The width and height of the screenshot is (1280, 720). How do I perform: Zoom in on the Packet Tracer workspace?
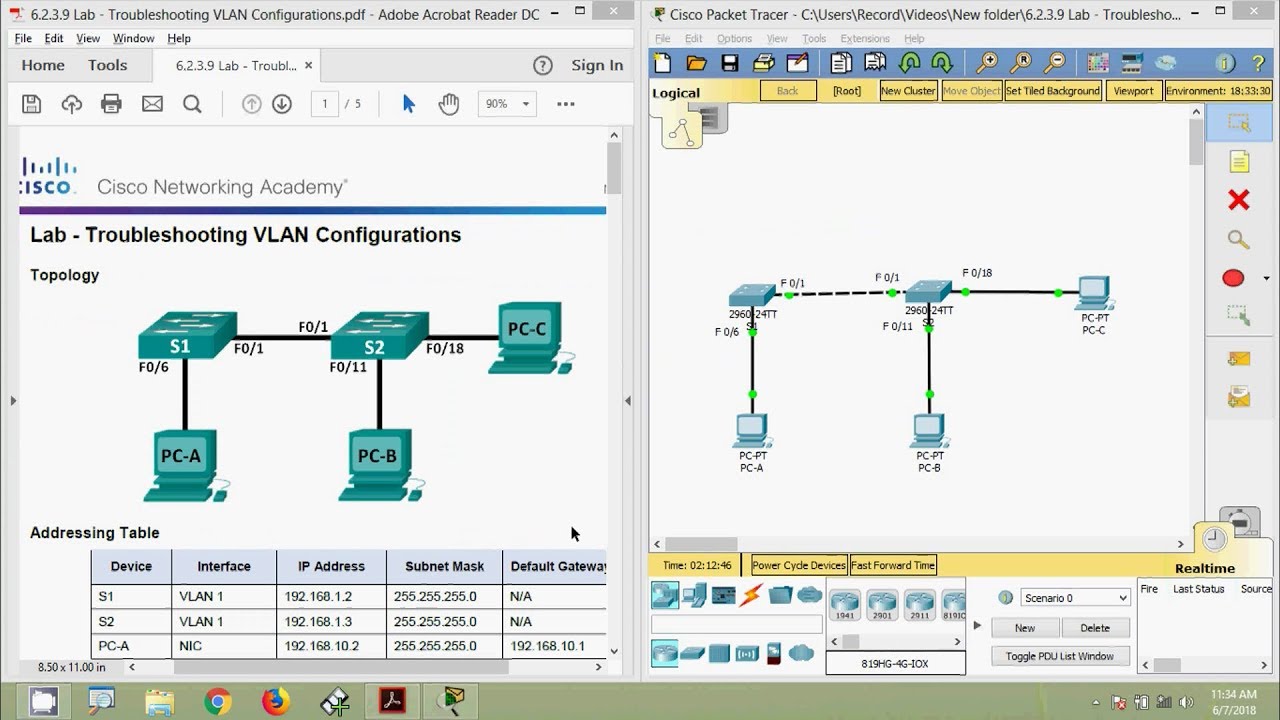987,63
